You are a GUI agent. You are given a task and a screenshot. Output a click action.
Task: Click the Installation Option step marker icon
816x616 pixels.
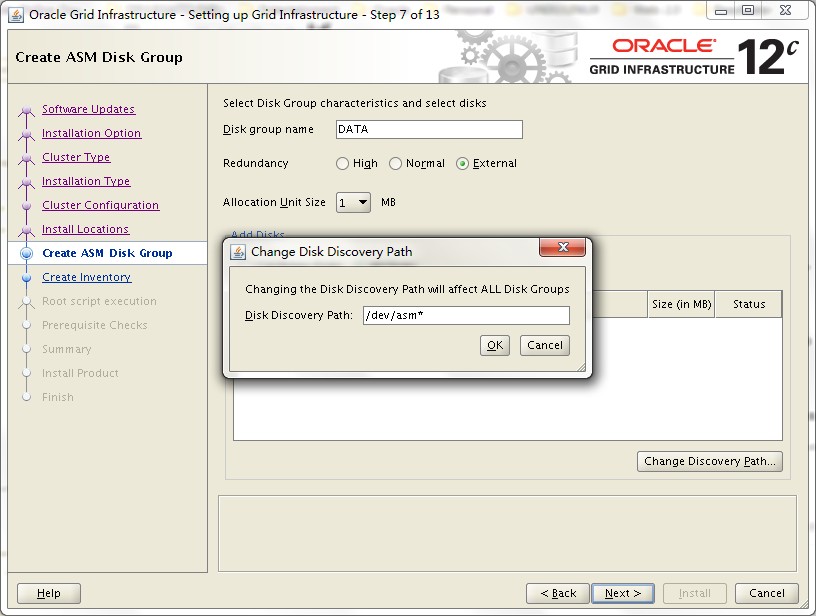27,134
